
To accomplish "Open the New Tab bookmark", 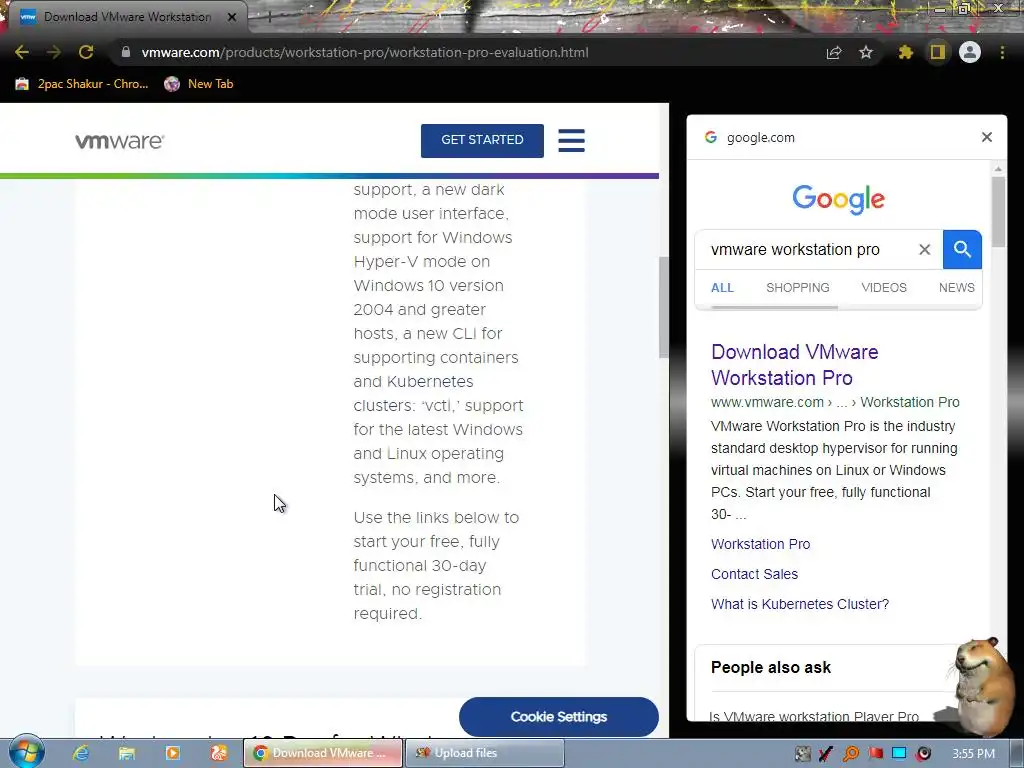I will (x=199, y=84).
